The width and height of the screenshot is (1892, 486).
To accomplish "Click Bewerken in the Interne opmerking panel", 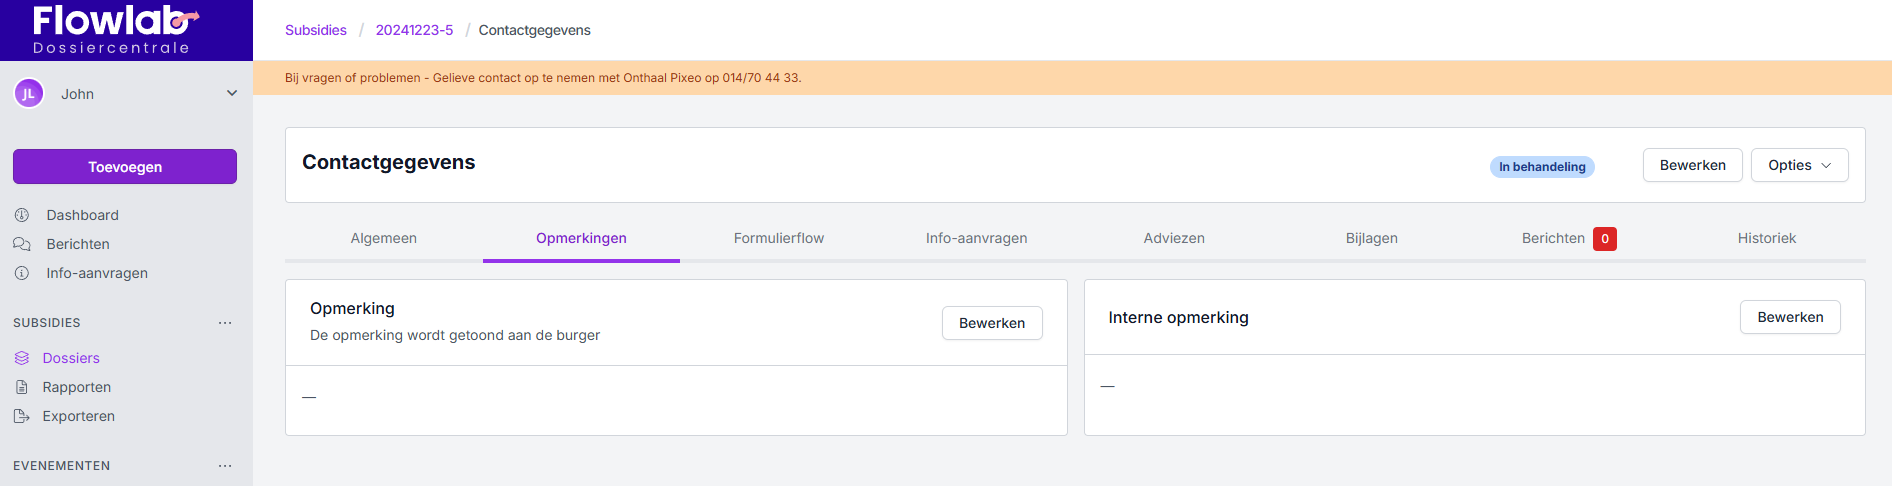I will click(x=1790, y=317).
